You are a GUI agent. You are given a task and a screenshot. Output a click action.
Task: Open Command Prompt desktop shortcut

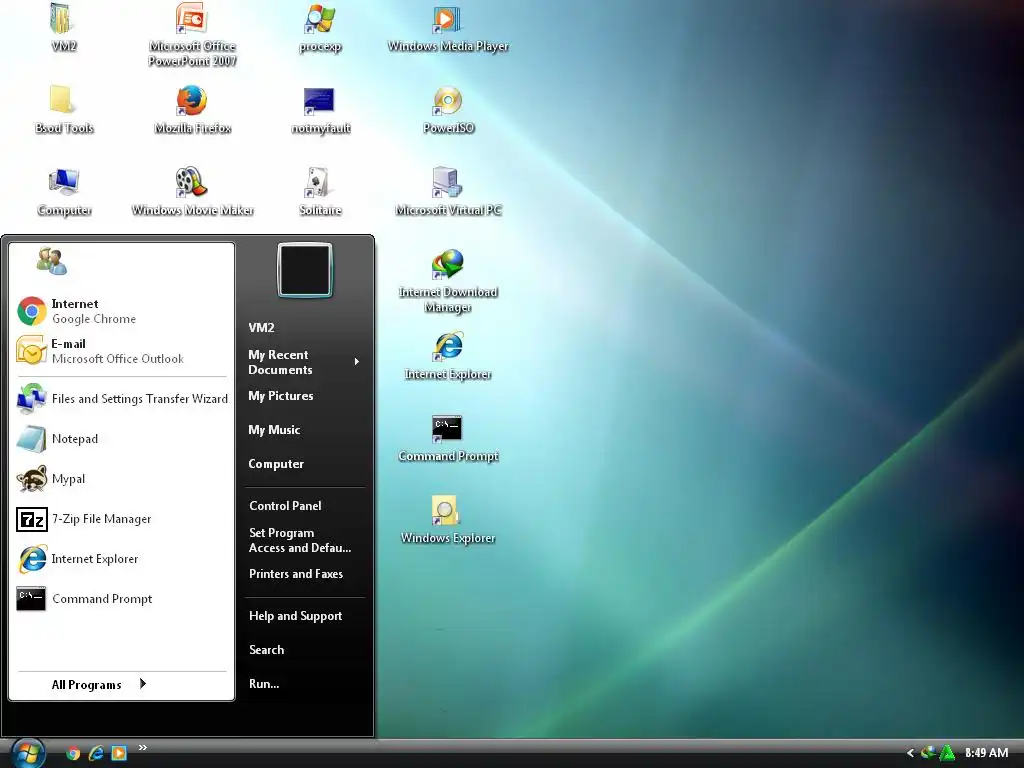(448, 438)
